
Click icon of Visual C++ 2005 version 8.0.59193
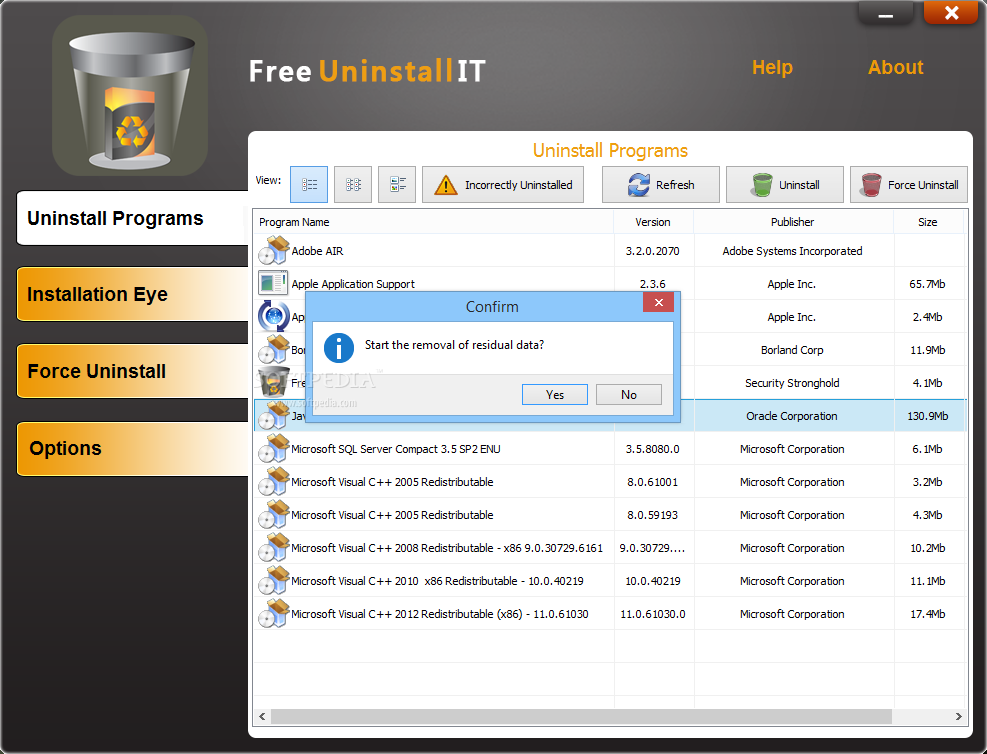274,514
